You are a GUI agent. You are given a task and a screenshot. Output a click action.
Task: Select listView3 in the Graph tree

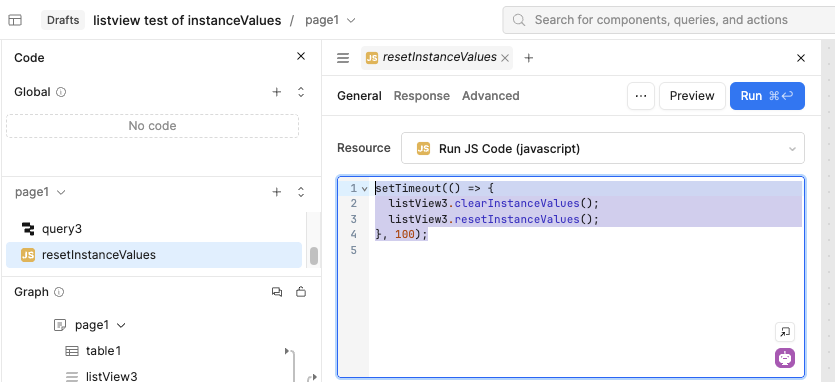(111, 376)
